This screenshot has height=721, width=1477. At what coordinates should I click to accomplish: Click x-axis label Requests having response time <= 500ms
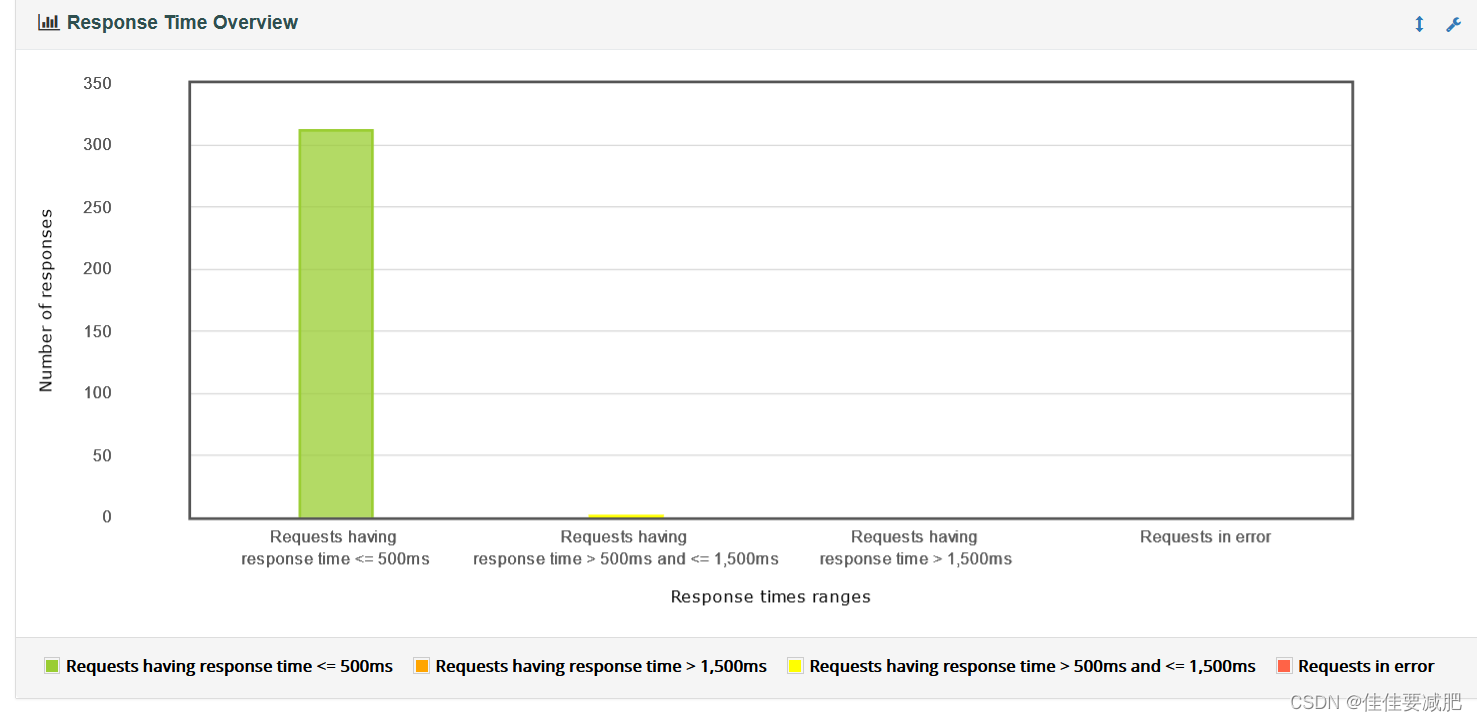click(335, 548)
